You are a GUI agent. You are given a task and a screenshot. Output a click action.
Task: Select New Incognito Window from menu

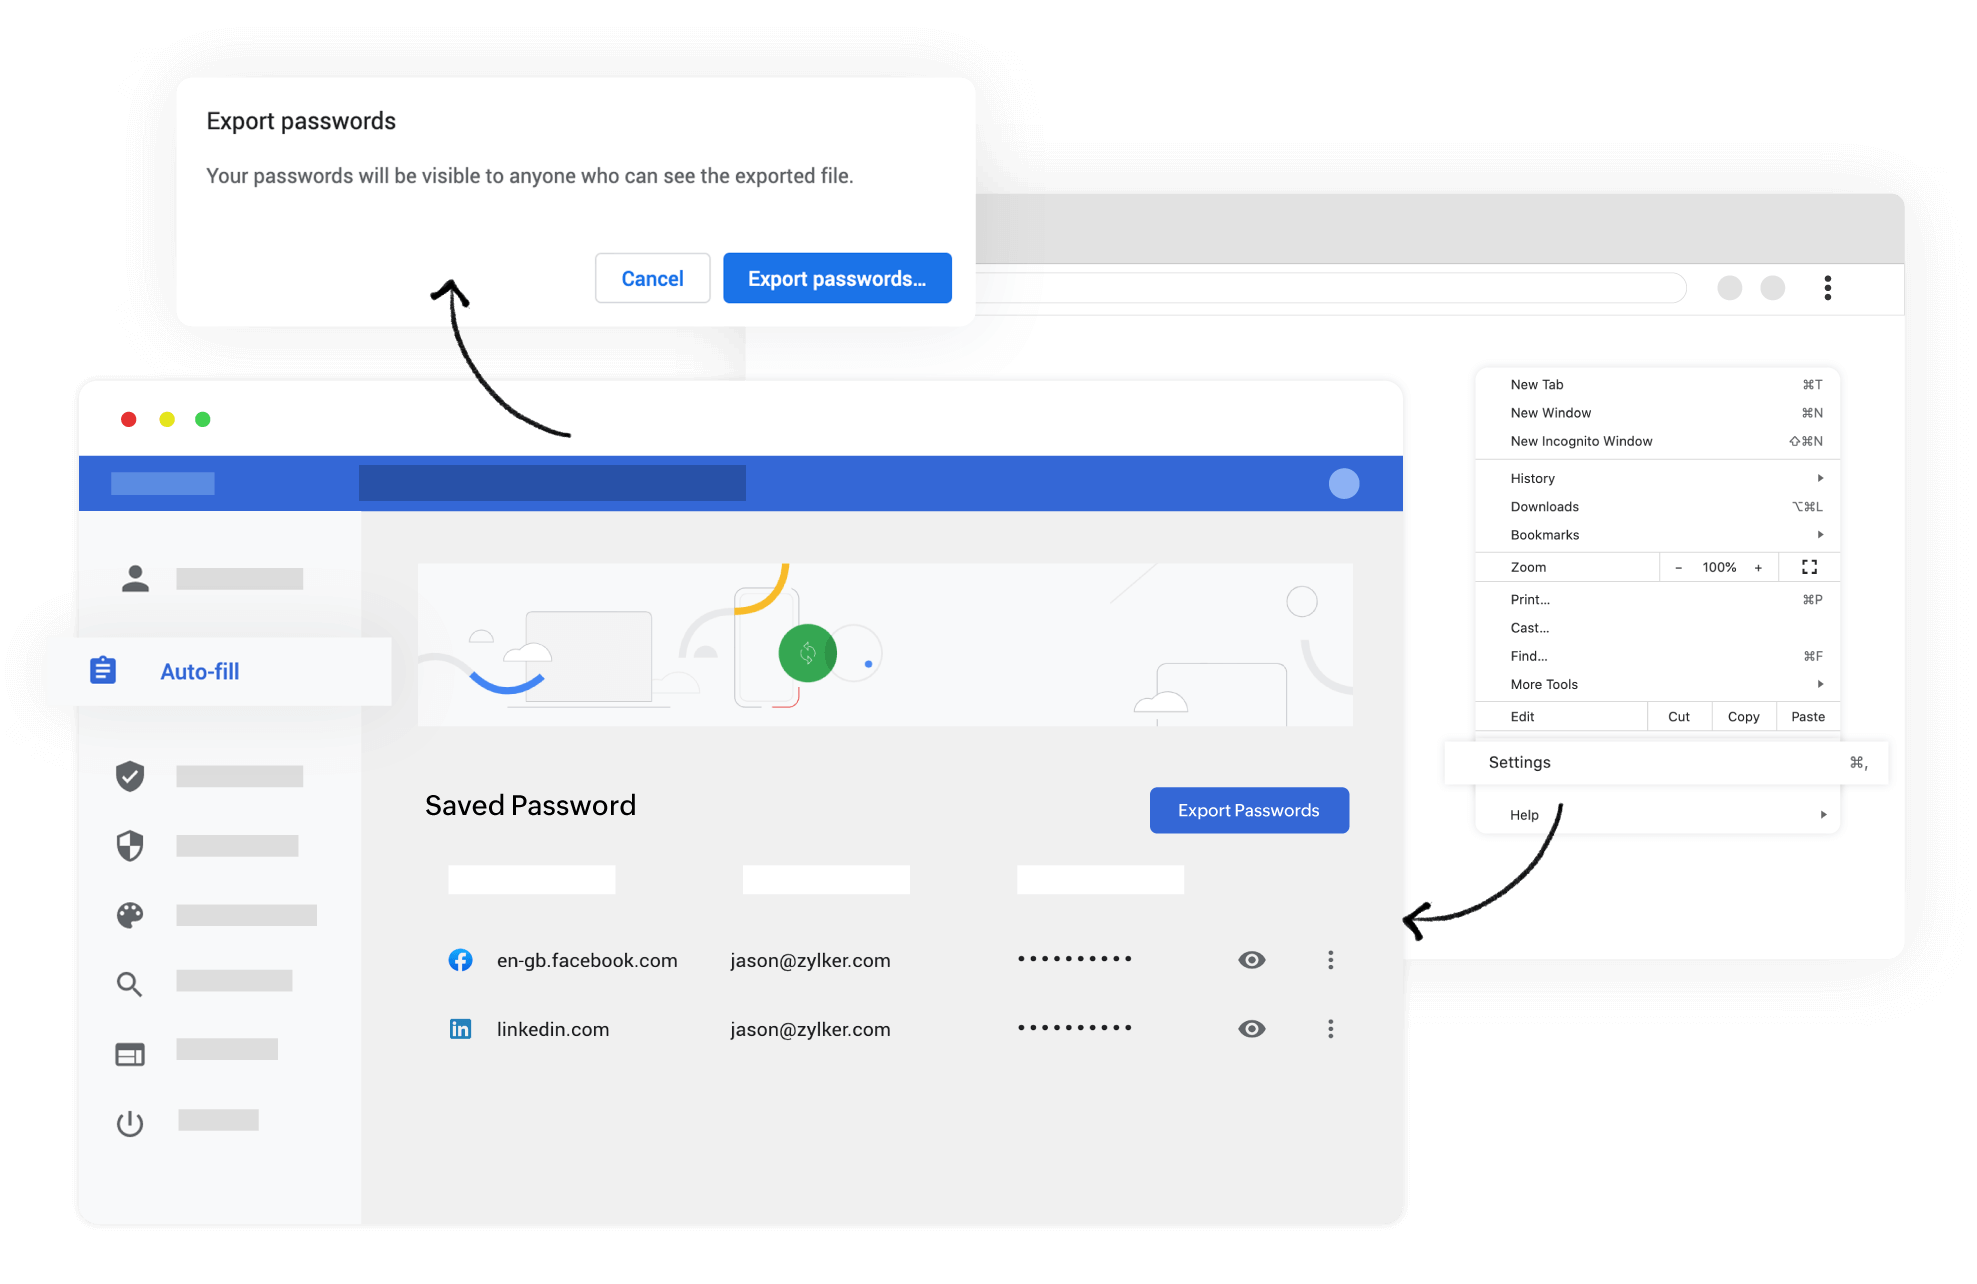1581,440
